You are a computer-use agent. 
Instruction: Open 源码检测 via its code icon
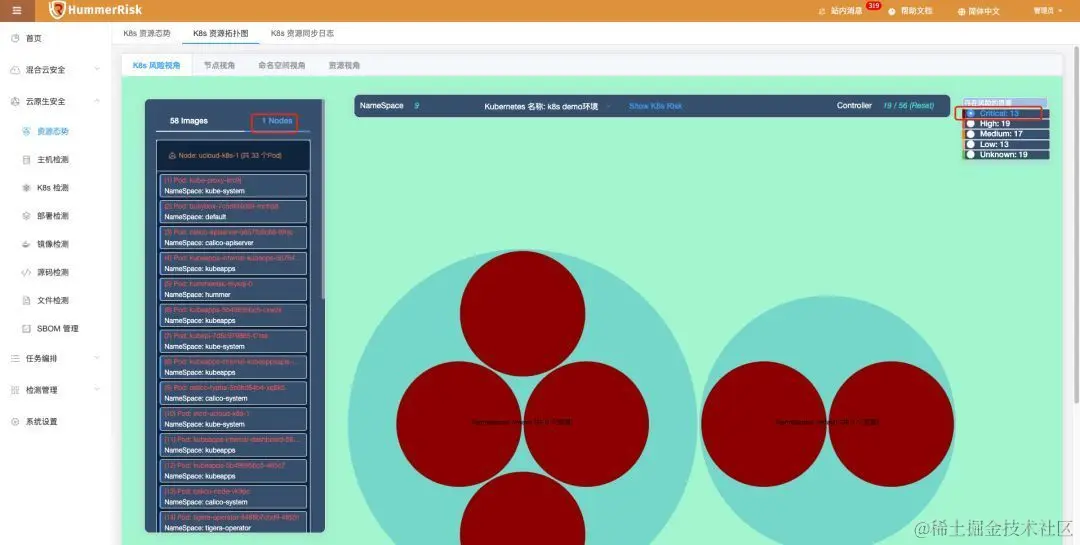pos(26,272)
